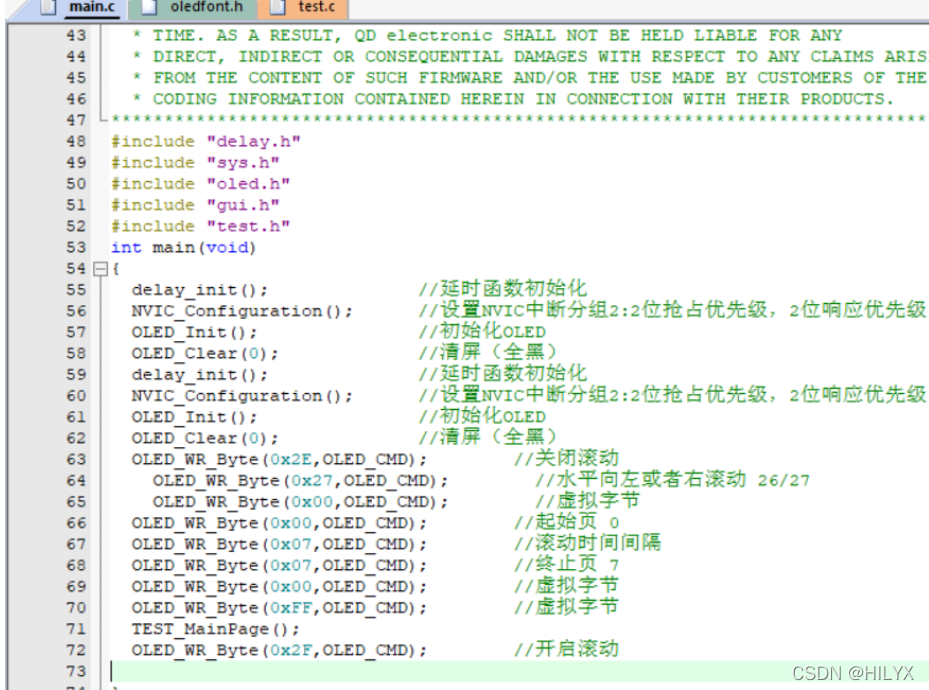Click the comment line starting with TIME. AS A RESULT
The image size is (929, 690).
point(487,36)
